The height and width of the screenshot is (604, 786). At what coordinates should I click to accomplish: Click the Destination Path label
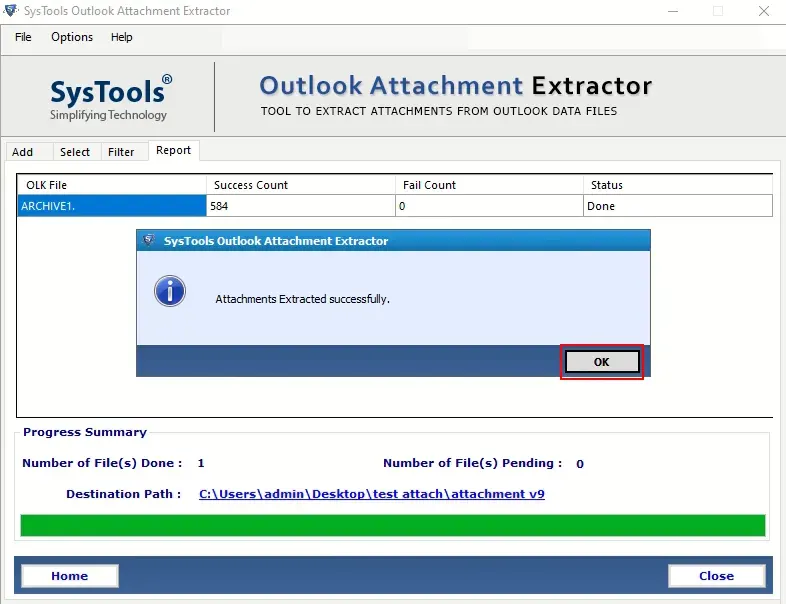[123, 494]
